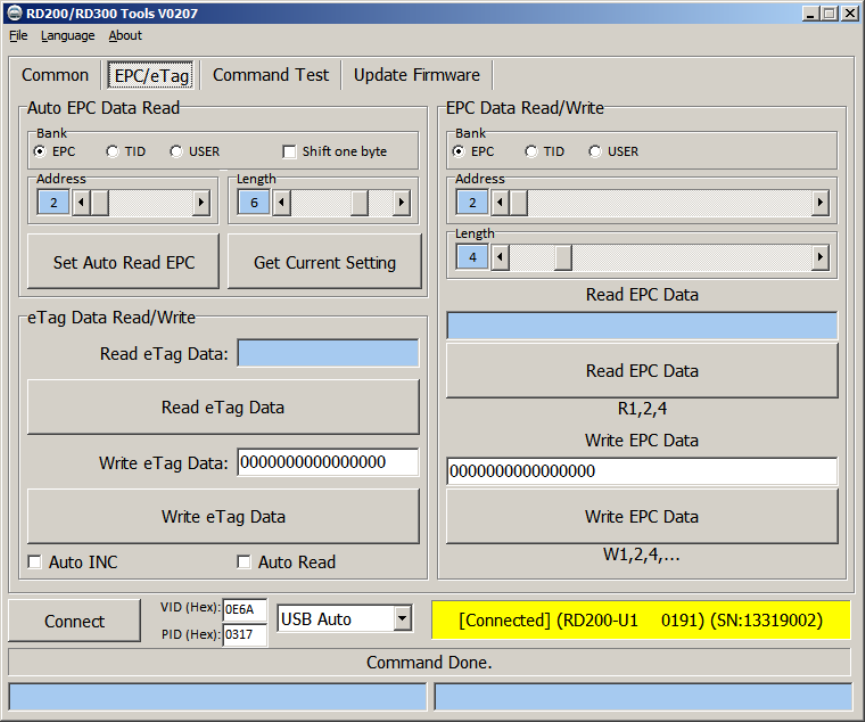
Task: Click the Read eTag Data button
Action: [x=223, y=407]
